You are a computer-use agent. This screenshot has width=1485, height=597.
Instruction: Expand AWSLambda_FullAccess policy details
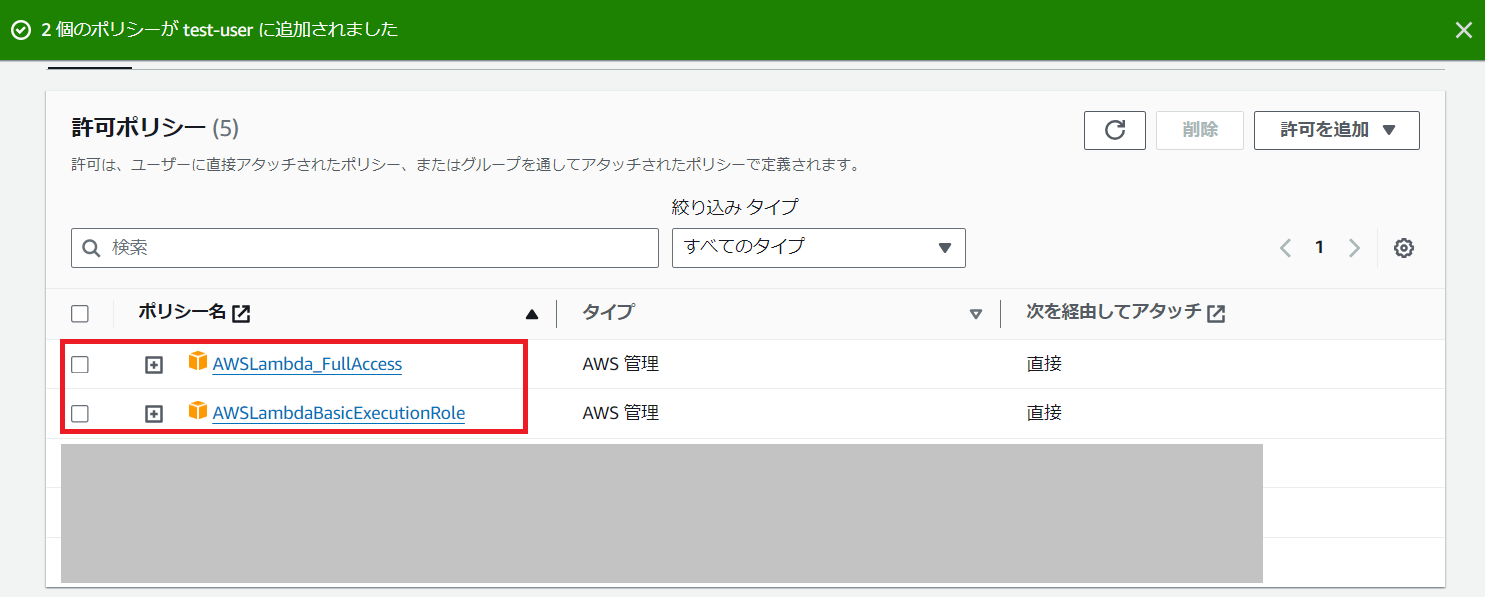(x=153, y=365)
